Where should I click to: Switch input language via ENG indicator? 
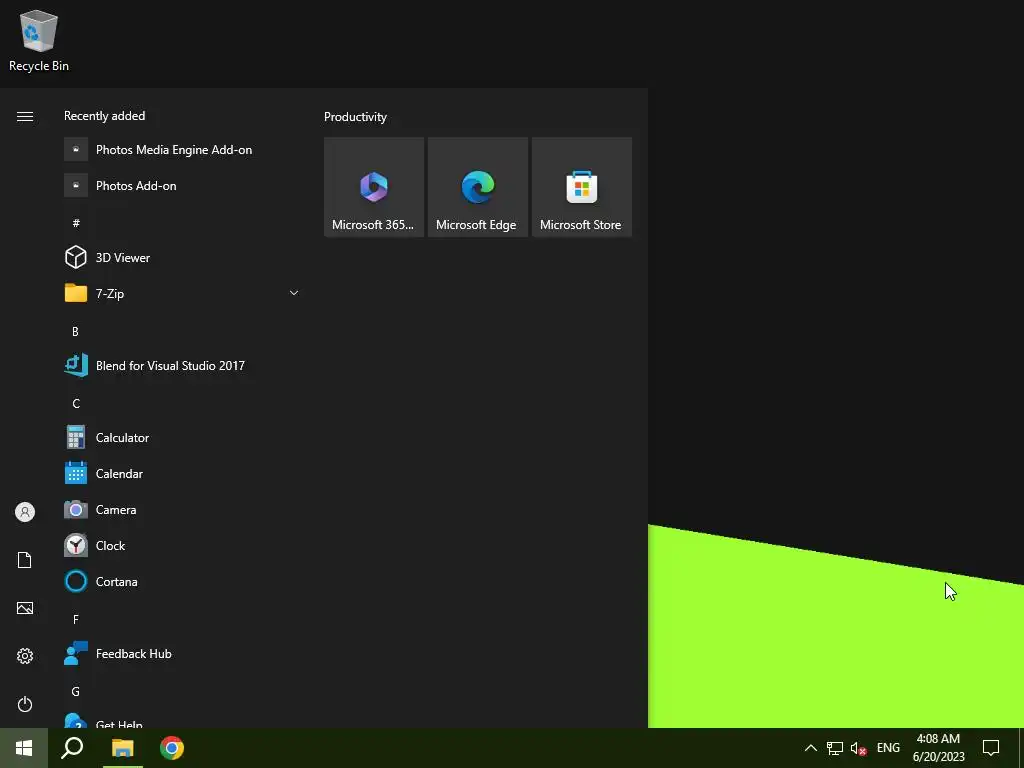[x=888, y=748]
